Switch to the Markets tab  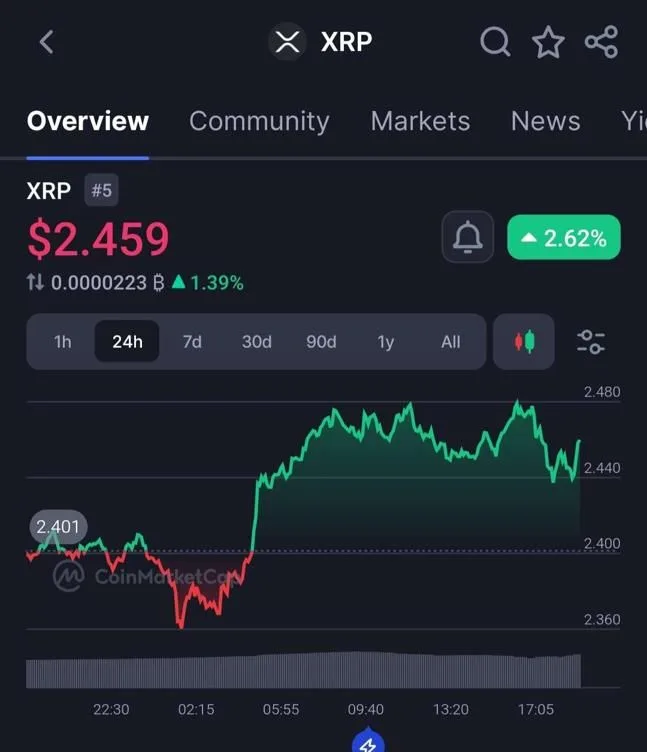click(x=420, y=121)
